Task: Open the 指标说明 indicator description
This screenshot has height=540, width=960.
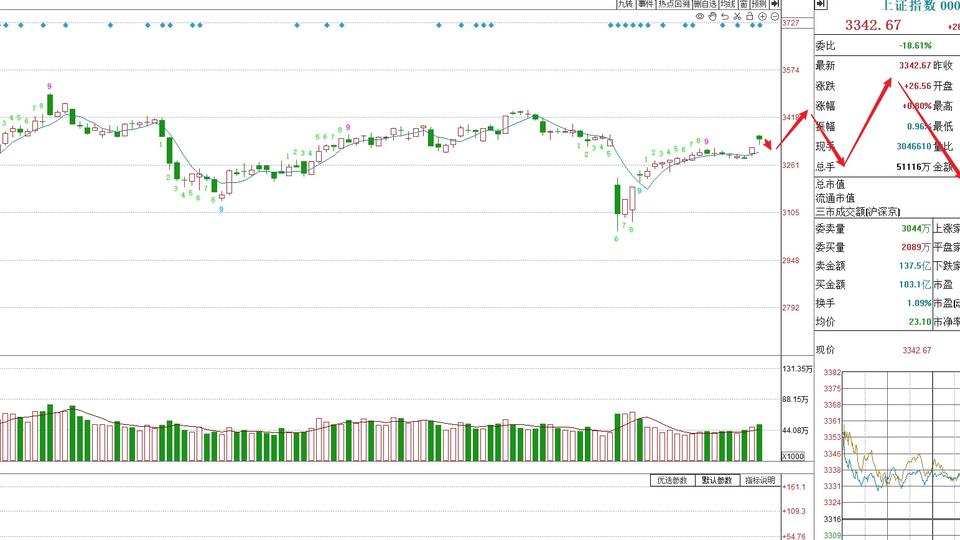Action: tap(760, 481)
